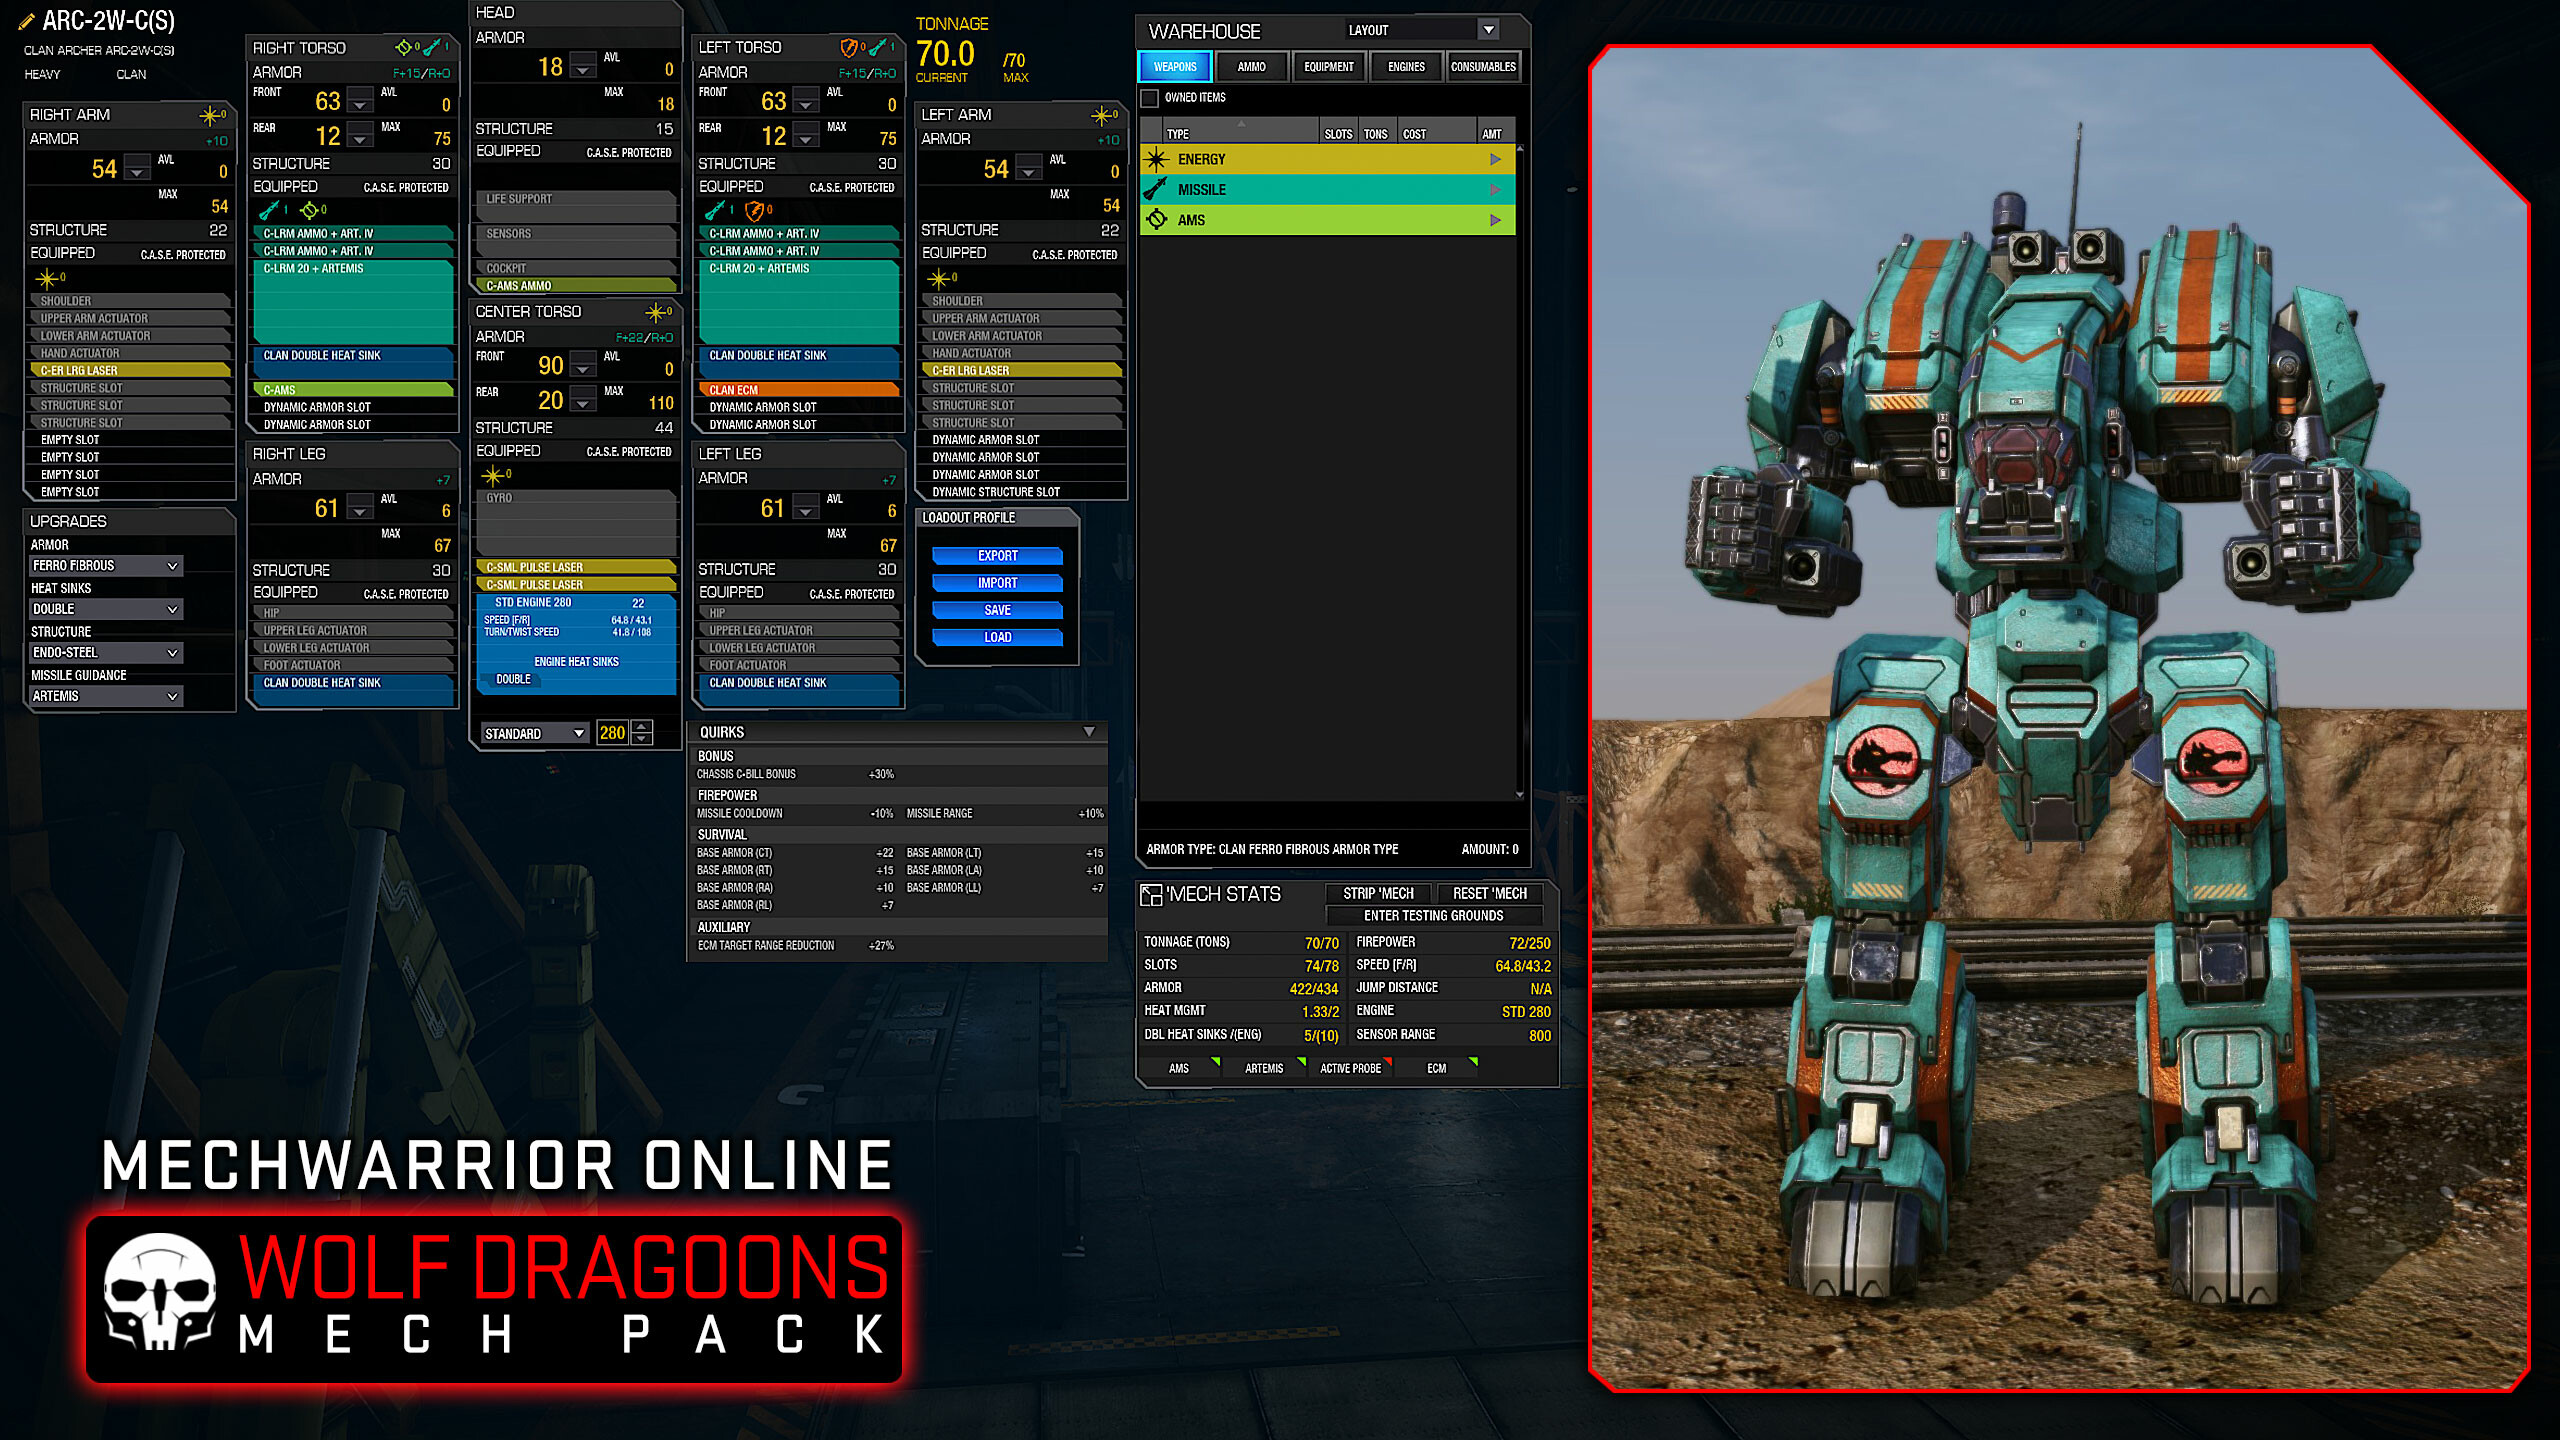Open the ENERGY weapon category icon in Warehouse
The width and height of the screenshot is (2560, 1440).
pos(1157,158)
